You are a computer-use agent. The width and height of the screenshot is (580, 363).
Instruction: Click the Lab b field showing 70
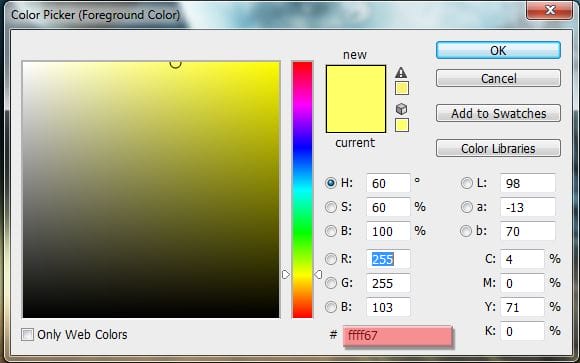pos(527,231)
